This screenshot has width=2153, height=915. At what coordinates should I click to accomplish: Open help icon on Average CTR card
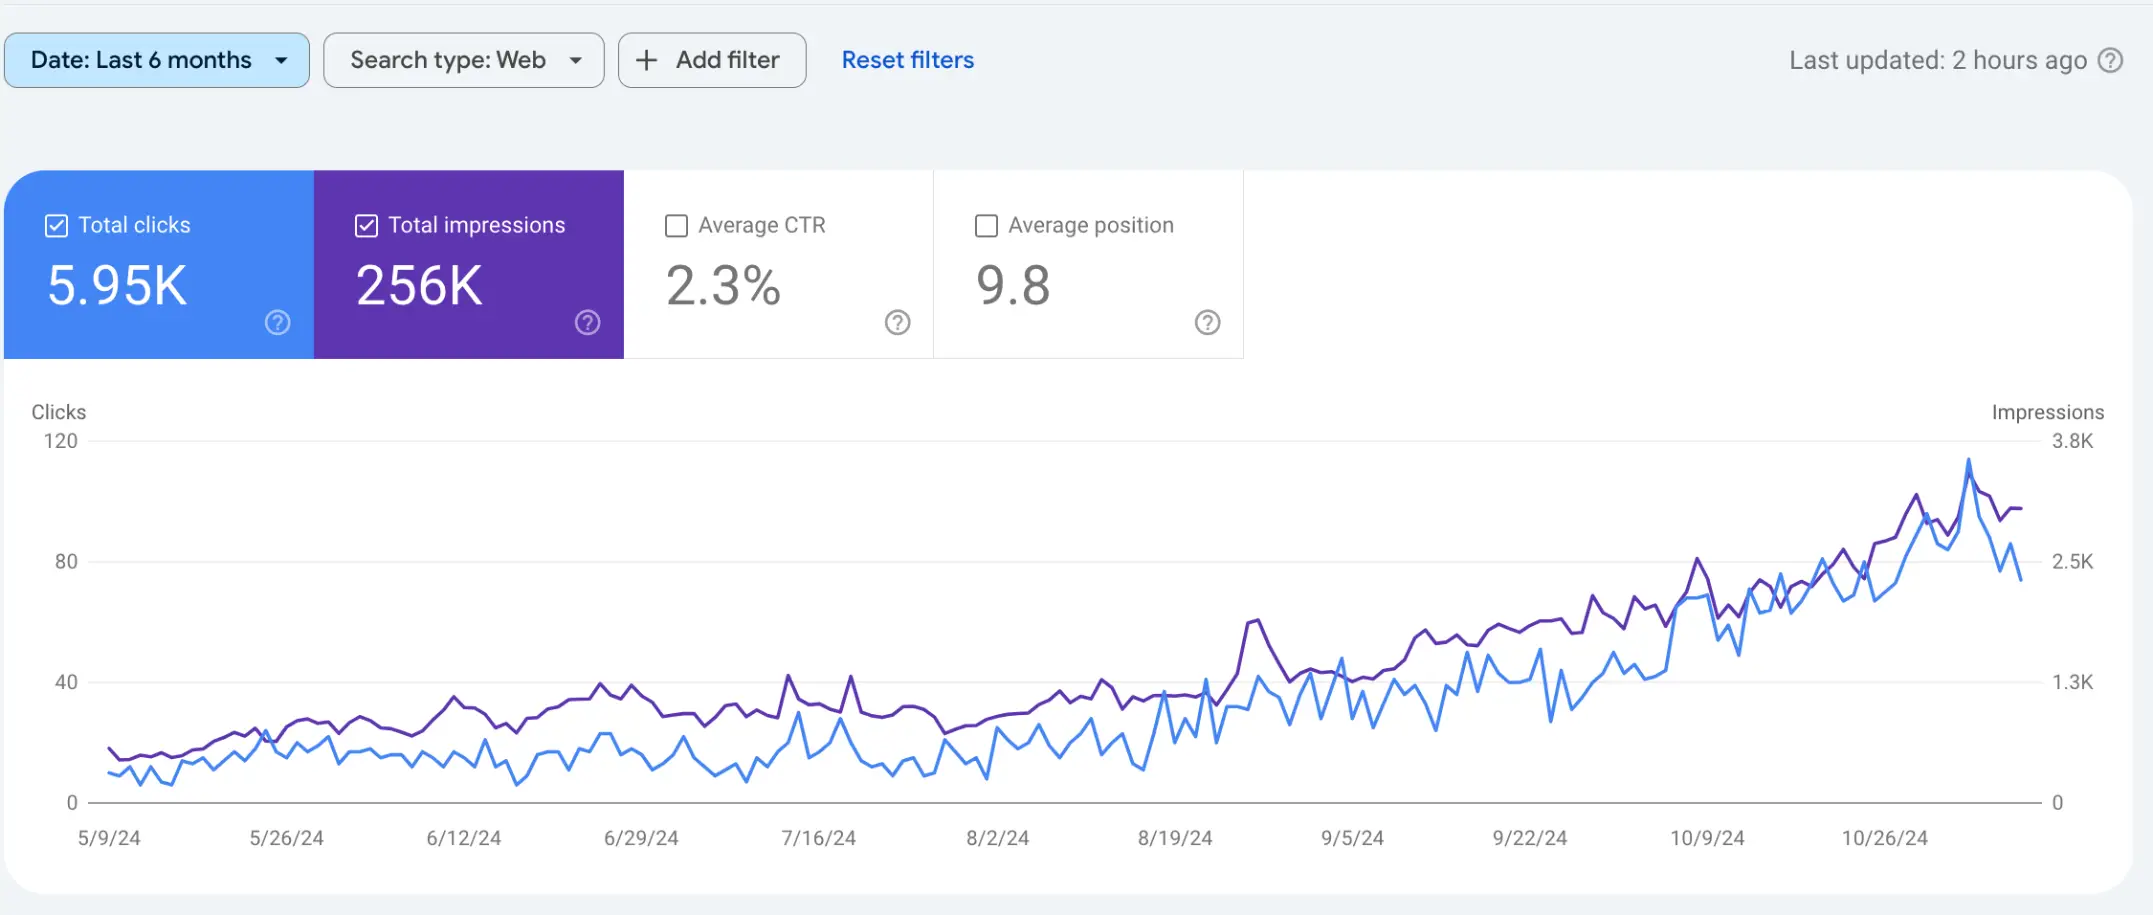coord(898,322)
